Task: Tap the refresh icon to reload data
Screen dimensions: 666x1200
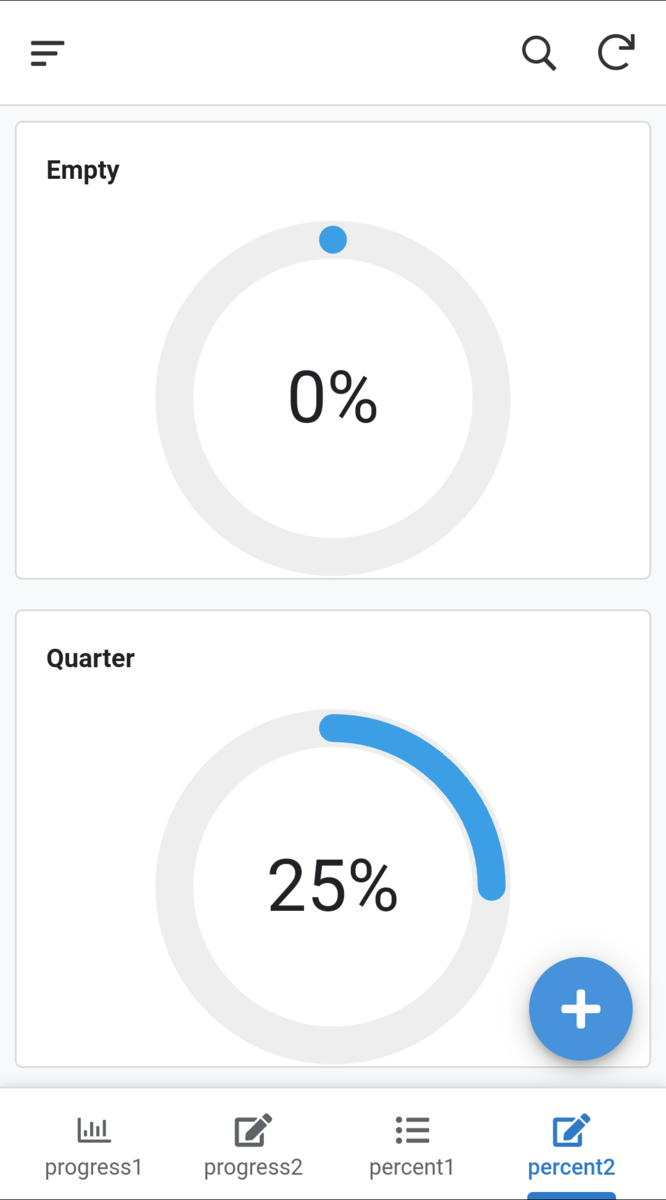Action: [616, 53]
